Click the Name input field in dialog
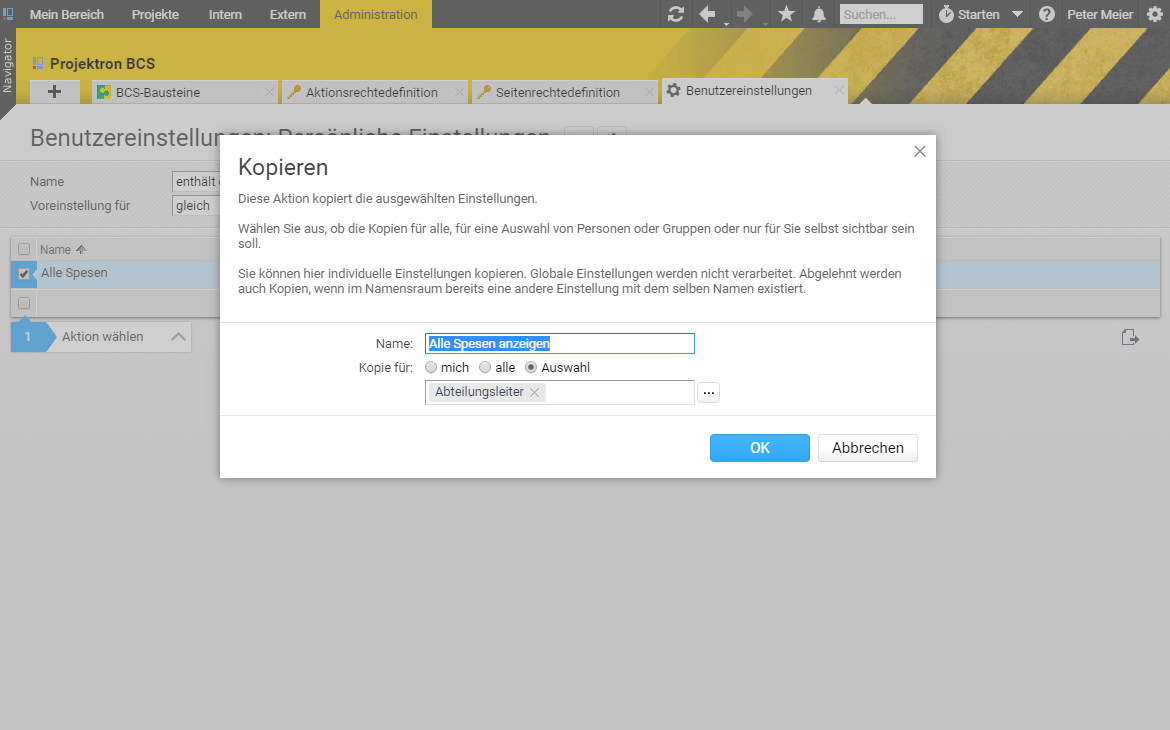The image size is (1170, 730). coord(560,343)
